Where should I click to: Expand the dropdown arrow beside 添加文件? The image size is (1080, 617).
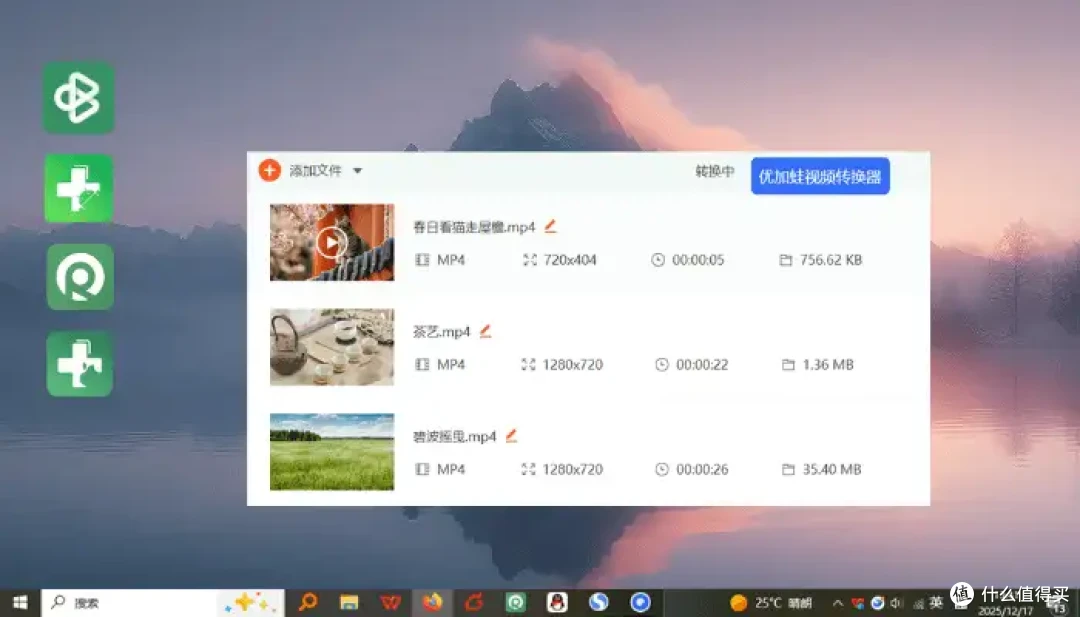tap(357, 171)
